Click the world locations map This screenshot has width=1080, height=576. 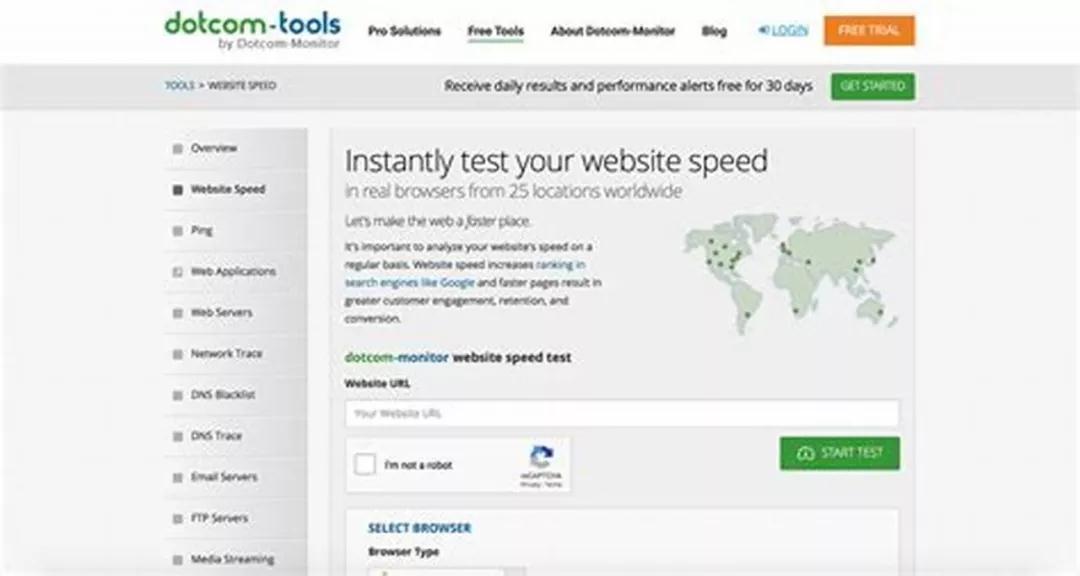click(x=790, y=274)
